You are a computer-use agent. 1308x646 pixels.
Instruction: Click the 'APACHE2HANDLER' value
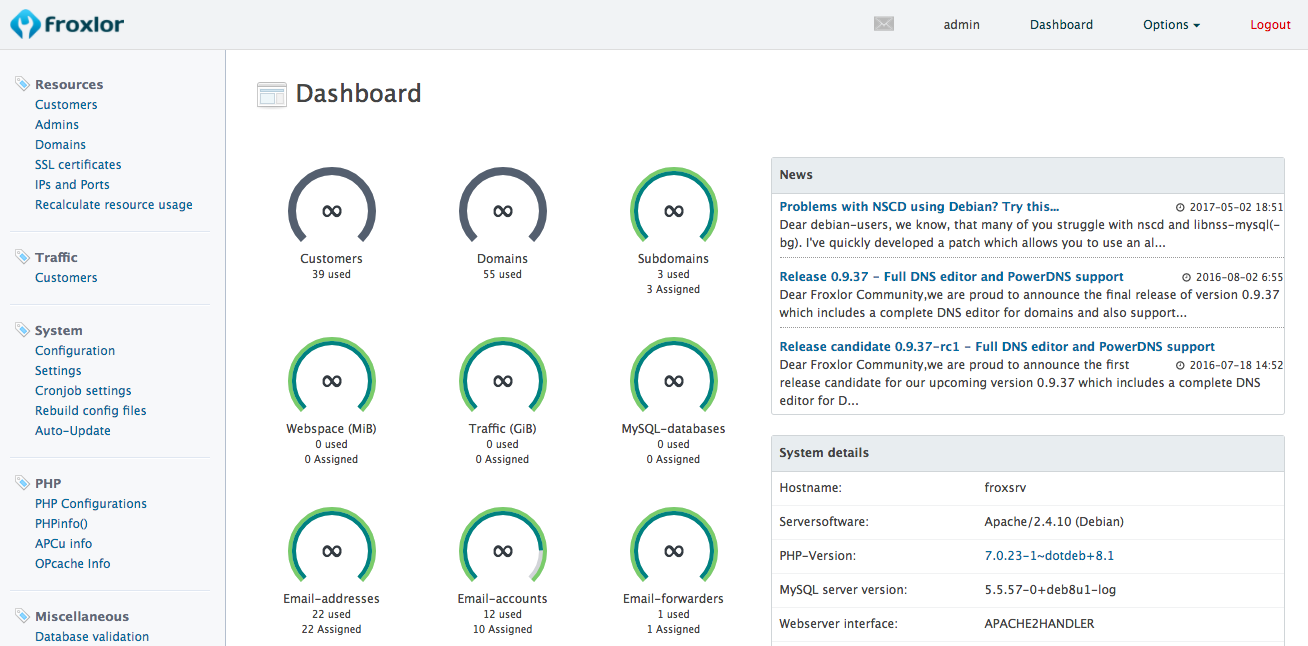(x=1039, y=624)
